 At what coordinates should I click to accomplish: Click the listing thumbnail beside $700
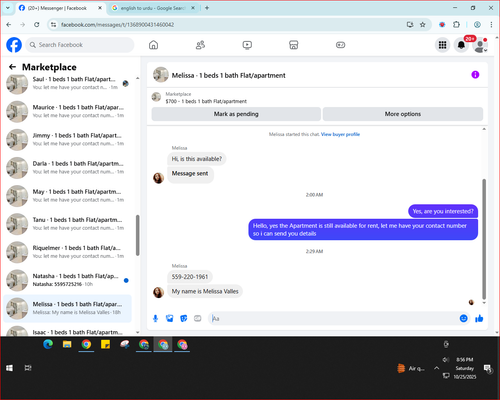coord(156,97)
